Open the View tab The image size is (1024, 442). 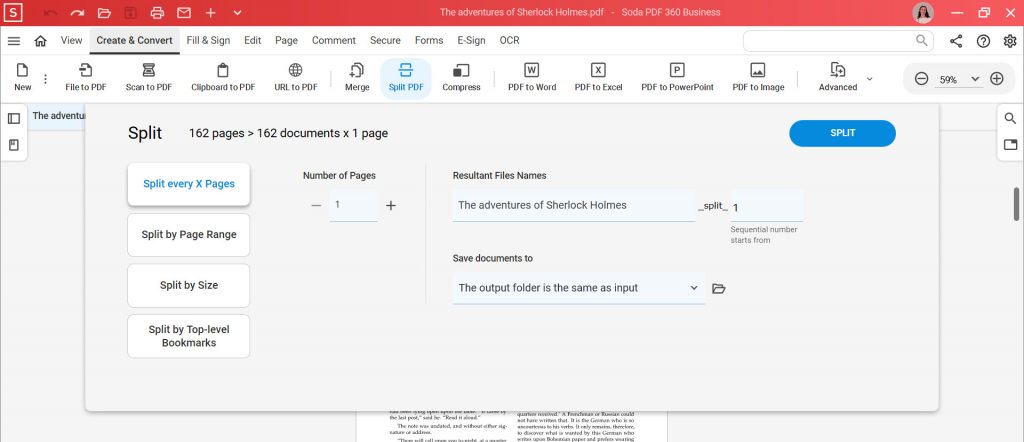pyautogui.click(x=72, y=40)
